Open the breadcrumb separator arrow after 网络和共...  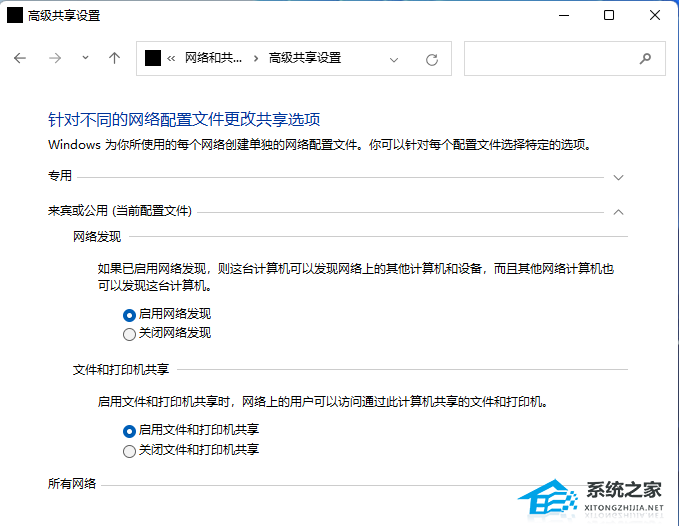(x=256, y=58)
